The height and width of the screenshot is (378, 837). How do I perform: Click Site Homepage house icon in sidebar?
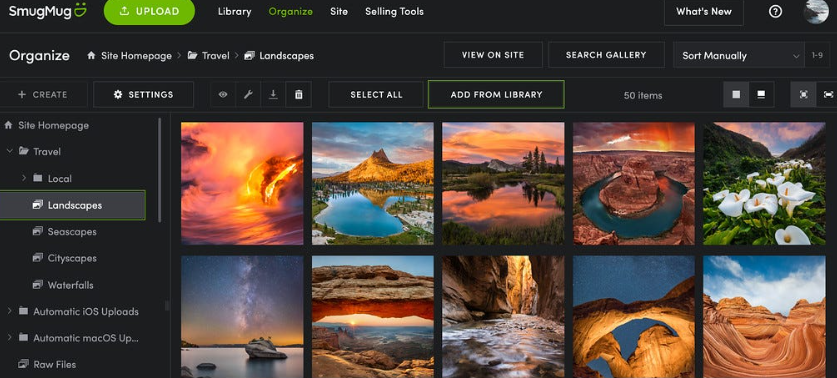[x=8, y=125]
